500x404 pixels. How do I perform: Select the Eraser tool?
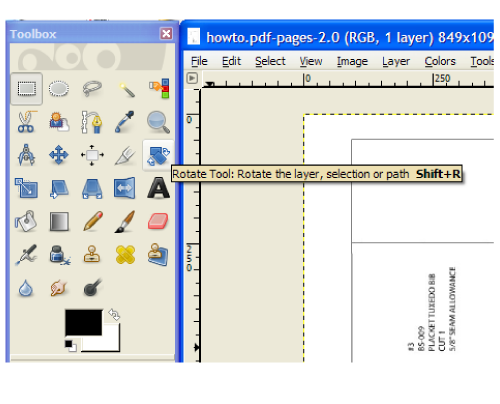coord(158,221)
